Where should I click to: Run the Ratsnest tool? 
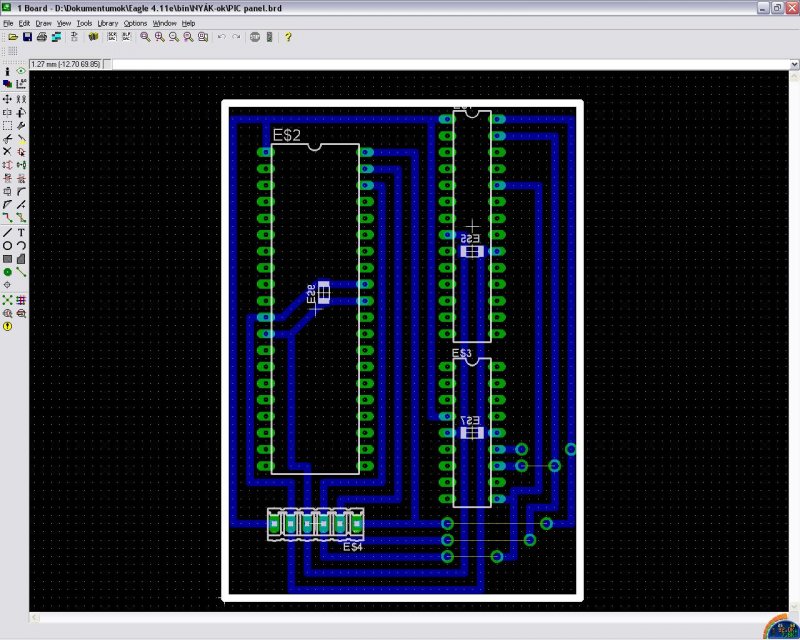point(7,300)
